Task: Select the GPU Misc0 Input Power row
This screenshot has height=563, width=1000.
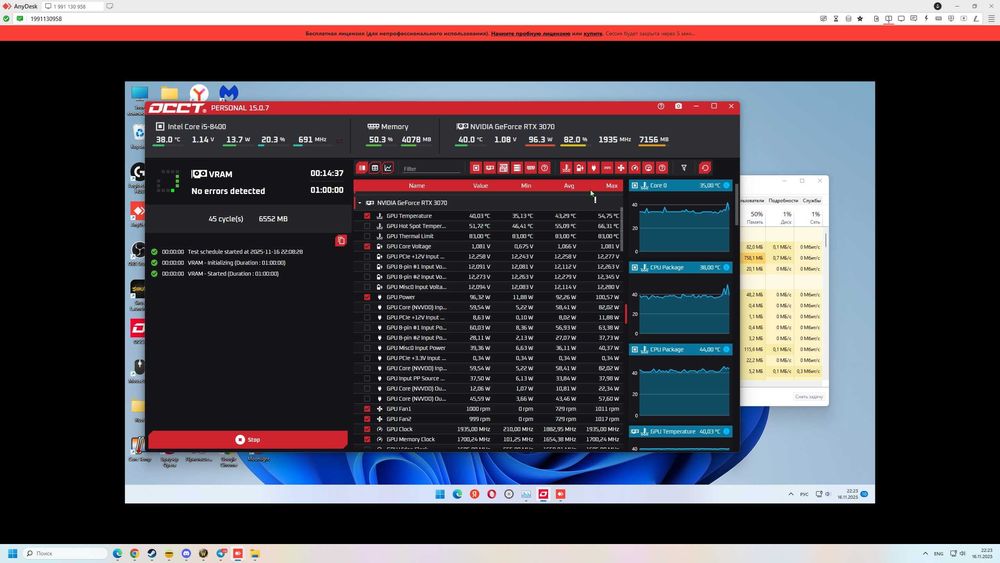Action: 489,347
